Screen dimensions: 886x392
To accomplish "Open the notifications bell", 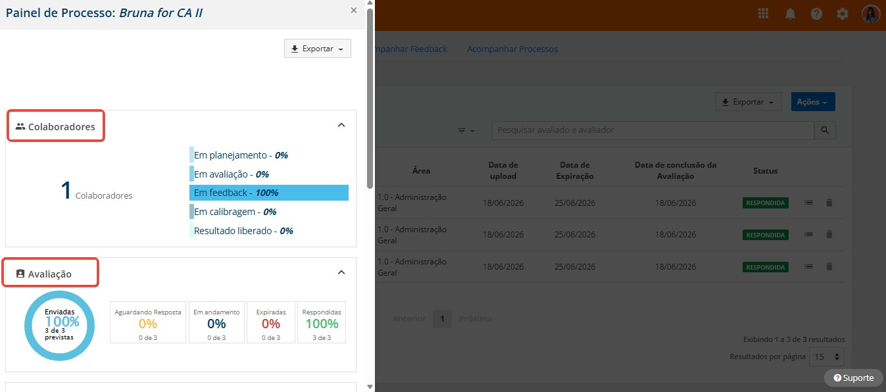I will [790, 14].
